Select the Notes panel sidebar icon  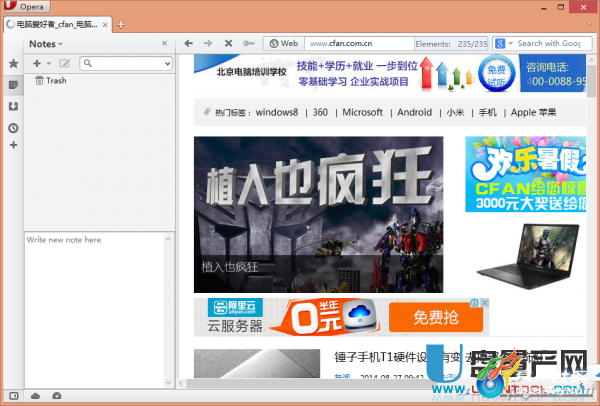pyautogui.click(x=13, y=85)
